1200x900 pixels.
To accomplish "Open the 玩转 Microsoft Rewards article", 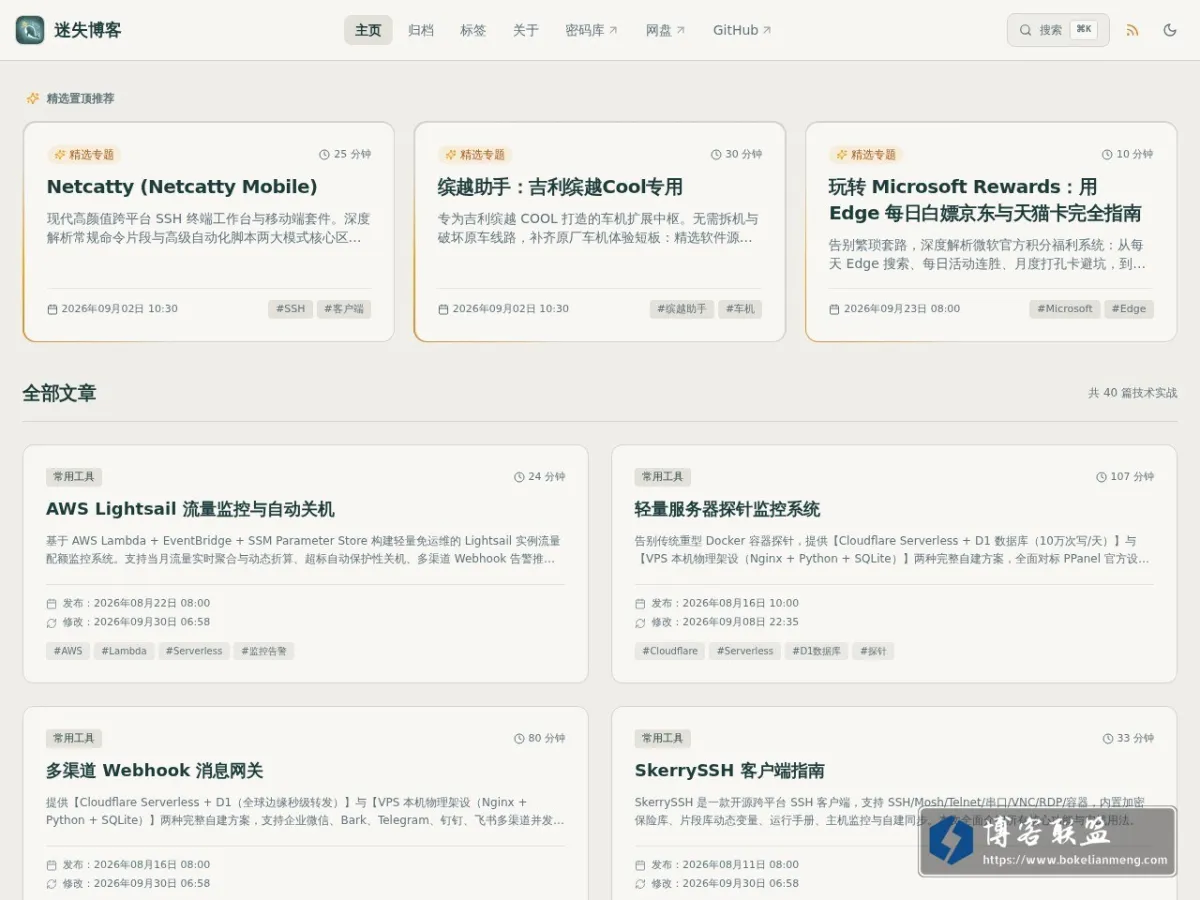I will pos(985,200).
